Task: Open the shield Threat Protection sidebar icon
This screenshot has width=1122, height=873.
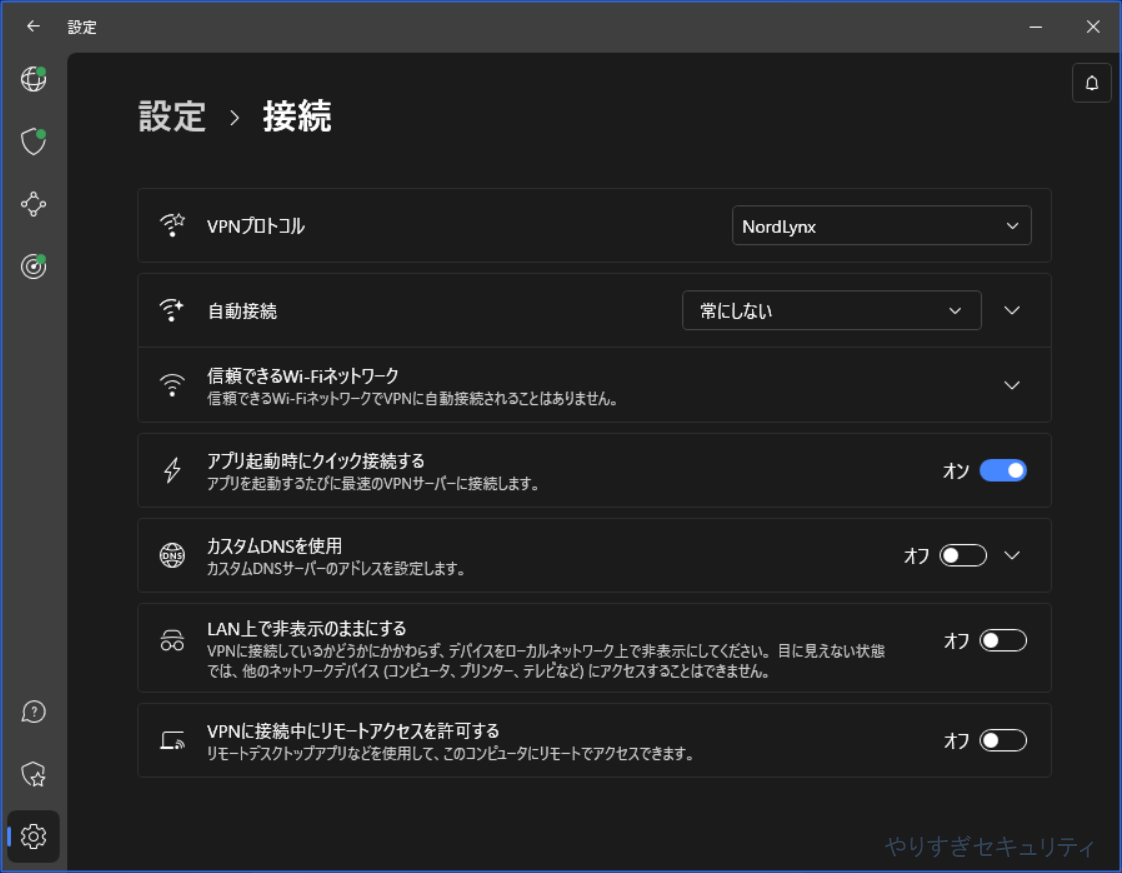Action: [x=34, y=142]
